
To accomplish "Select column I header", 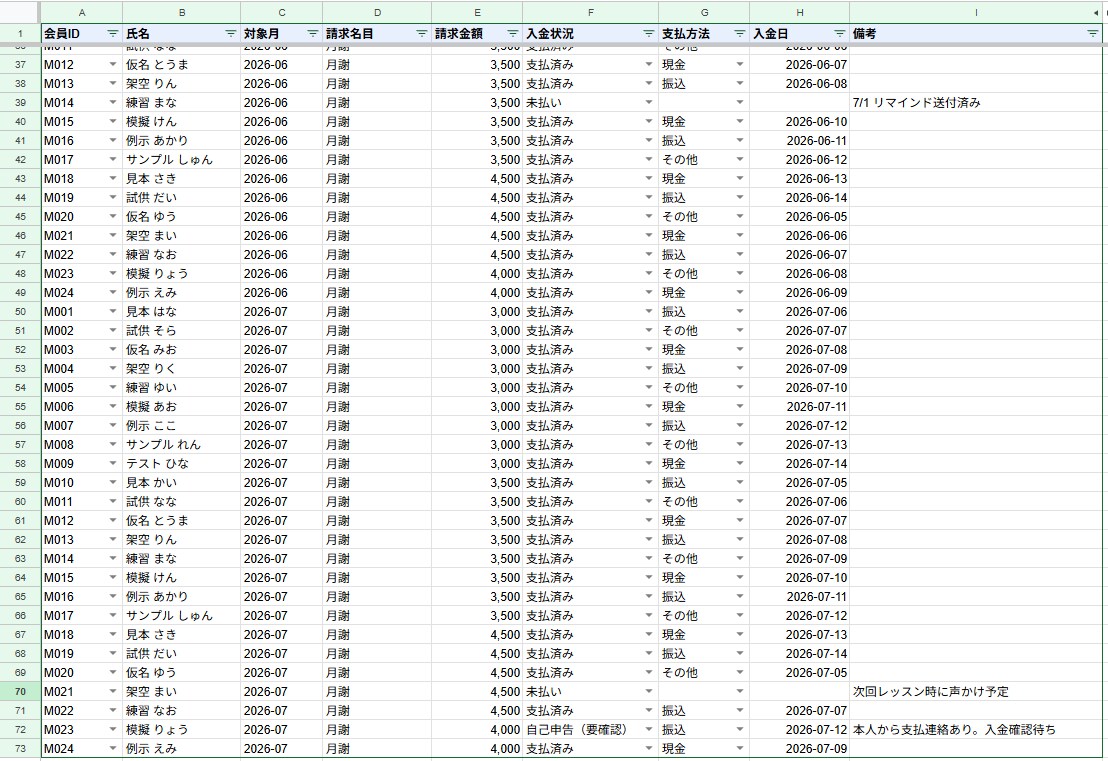I will coord(976,13).
